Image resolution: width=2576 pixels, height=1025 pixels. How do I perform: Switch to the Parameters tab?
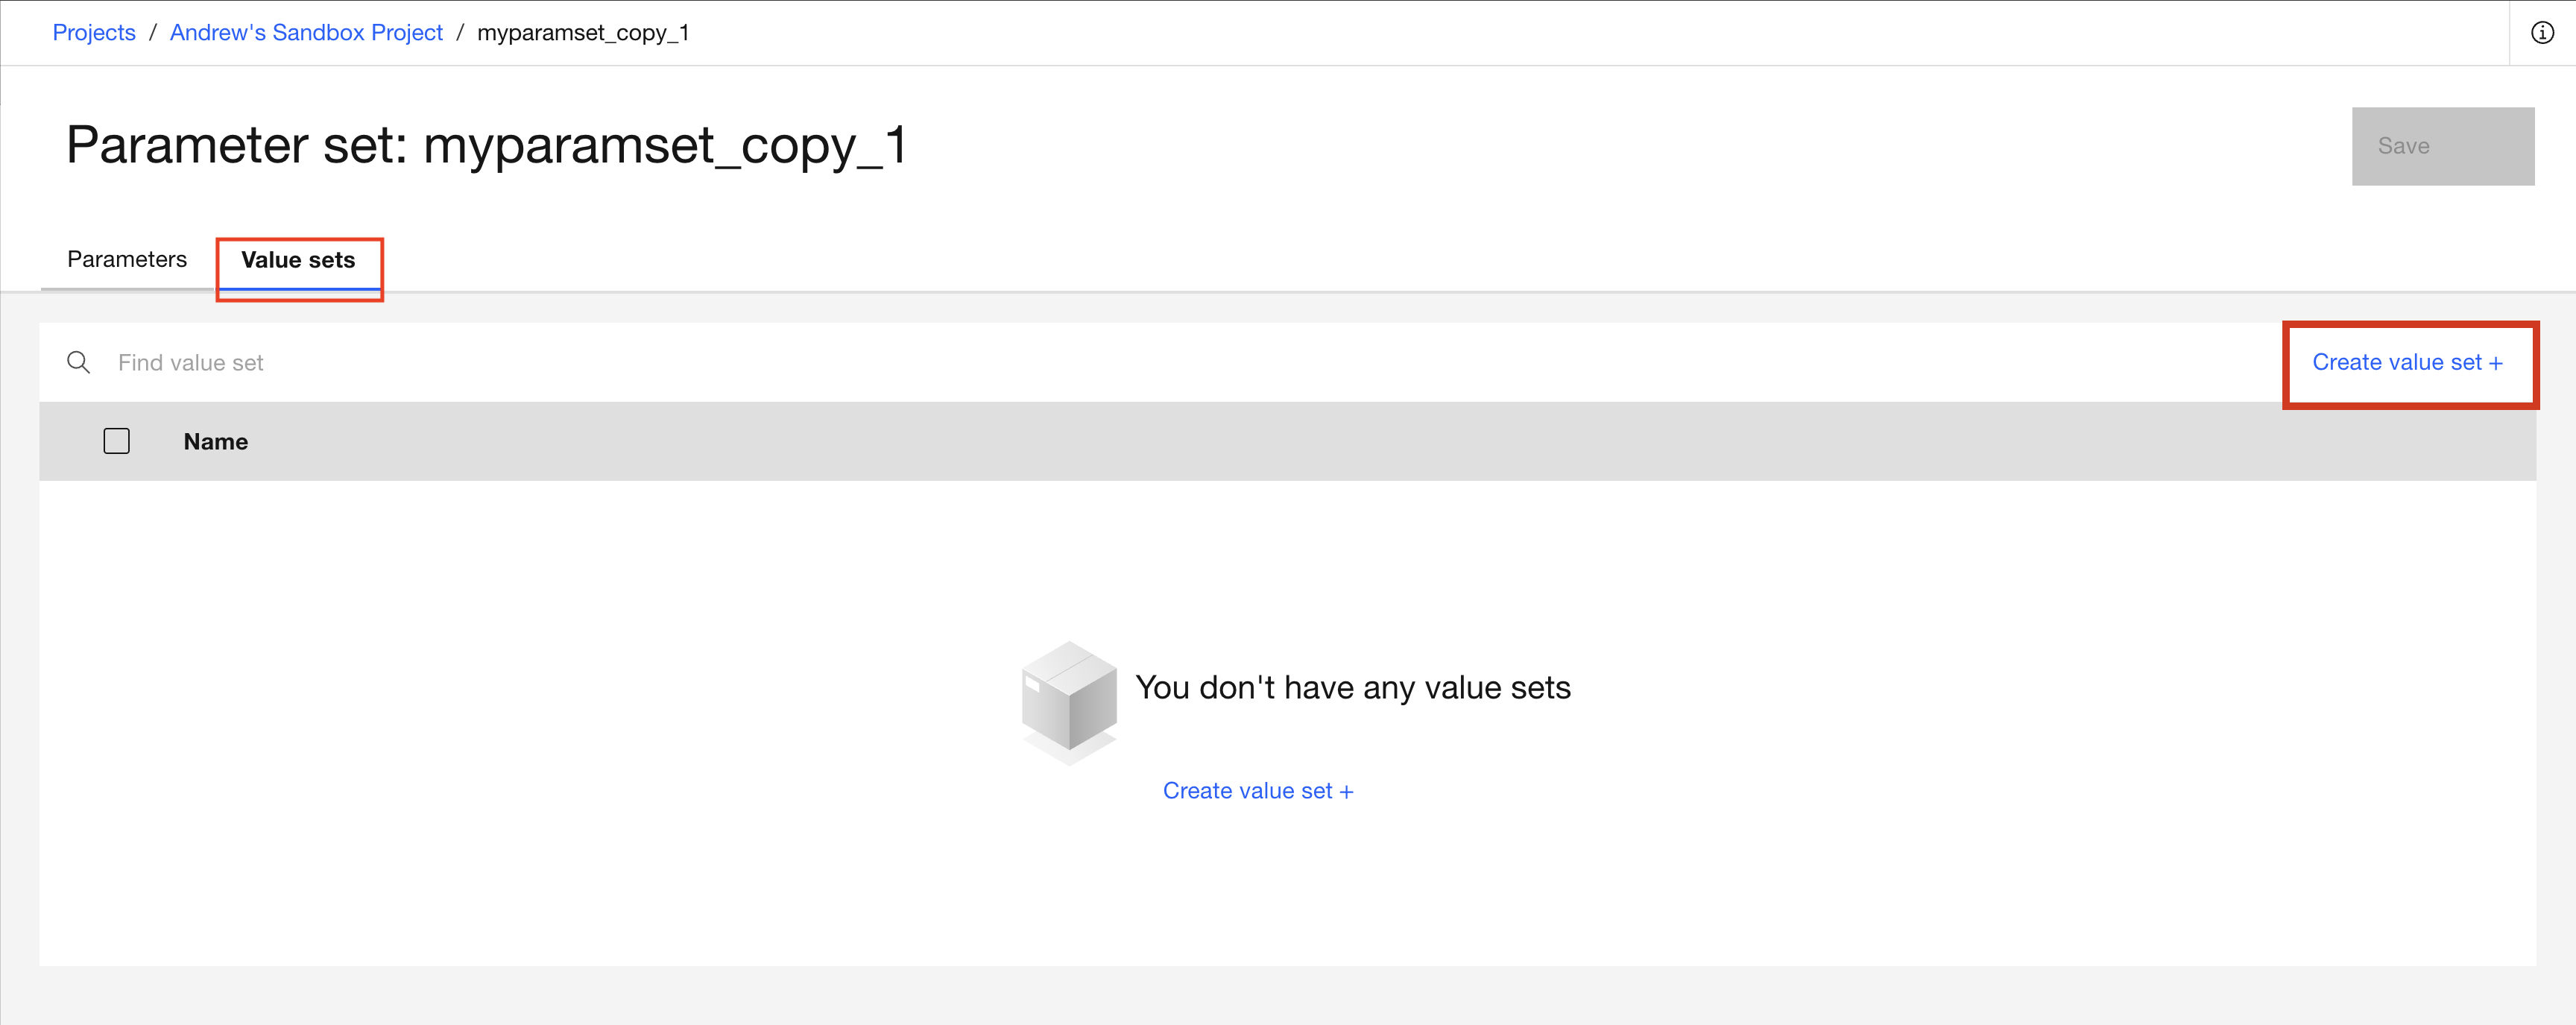[127, 260]
